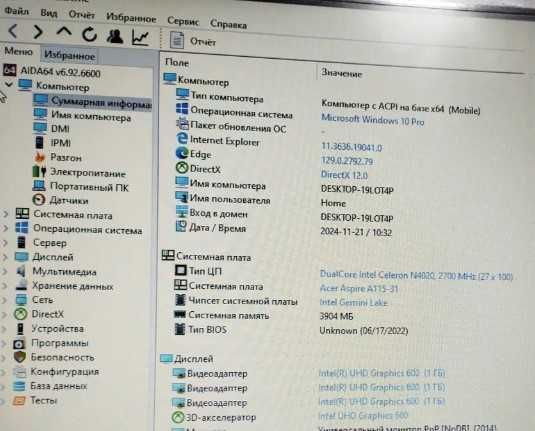Click the Отчёт report button
535x431 pixels.
tap(193, 41)
